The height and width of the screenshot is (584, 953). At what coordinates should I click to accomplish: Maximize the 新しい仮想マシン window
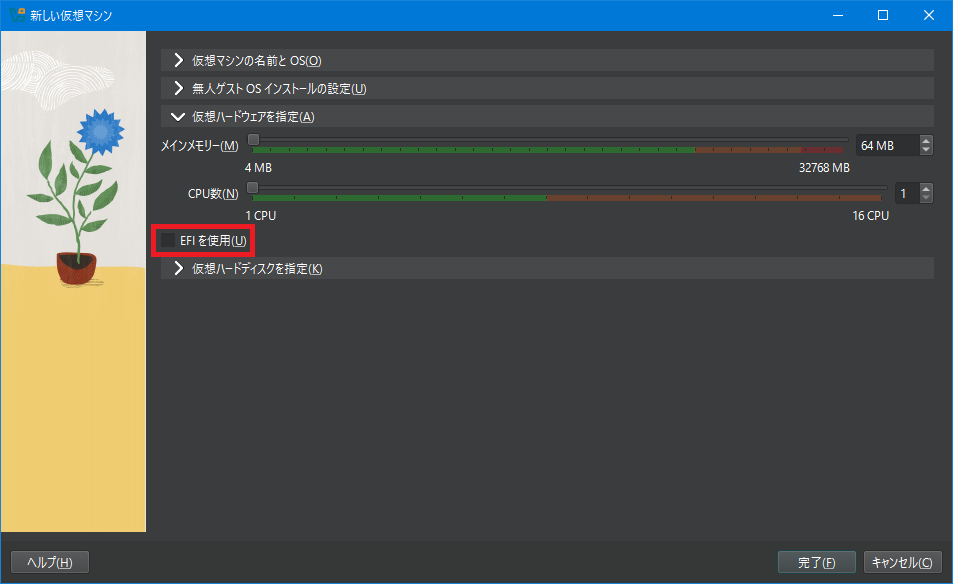(x=883, y=15)
